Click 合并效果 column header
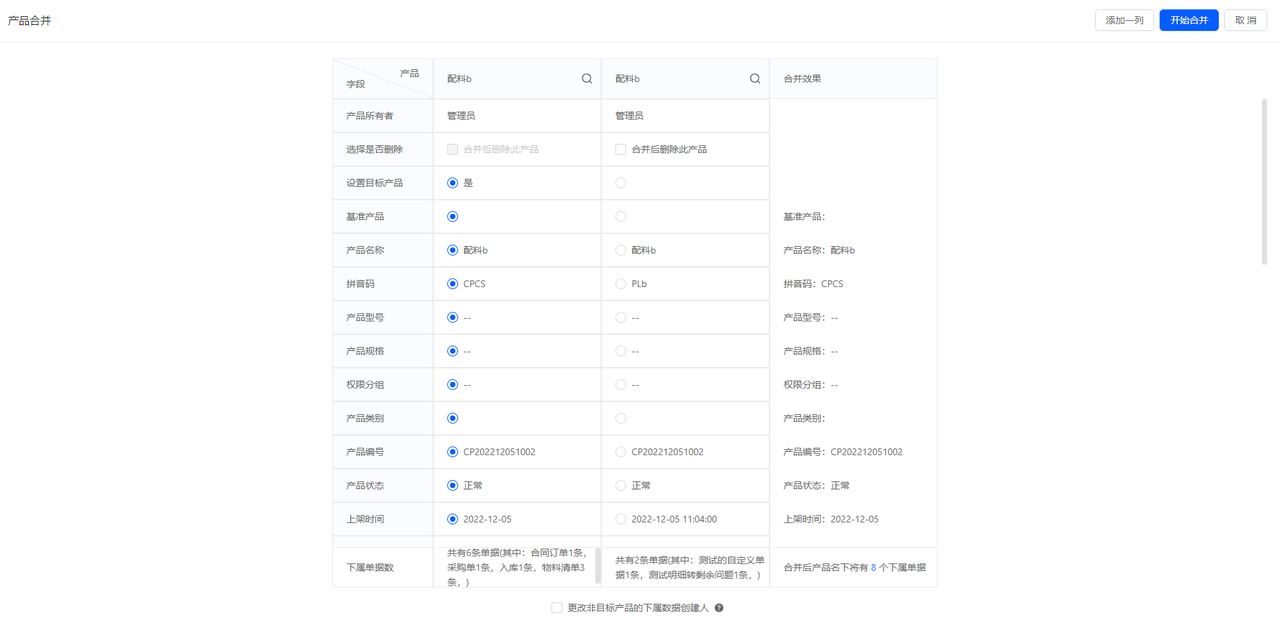Image resolution: width=1280 pixels, height=634 pixels. 802,79
